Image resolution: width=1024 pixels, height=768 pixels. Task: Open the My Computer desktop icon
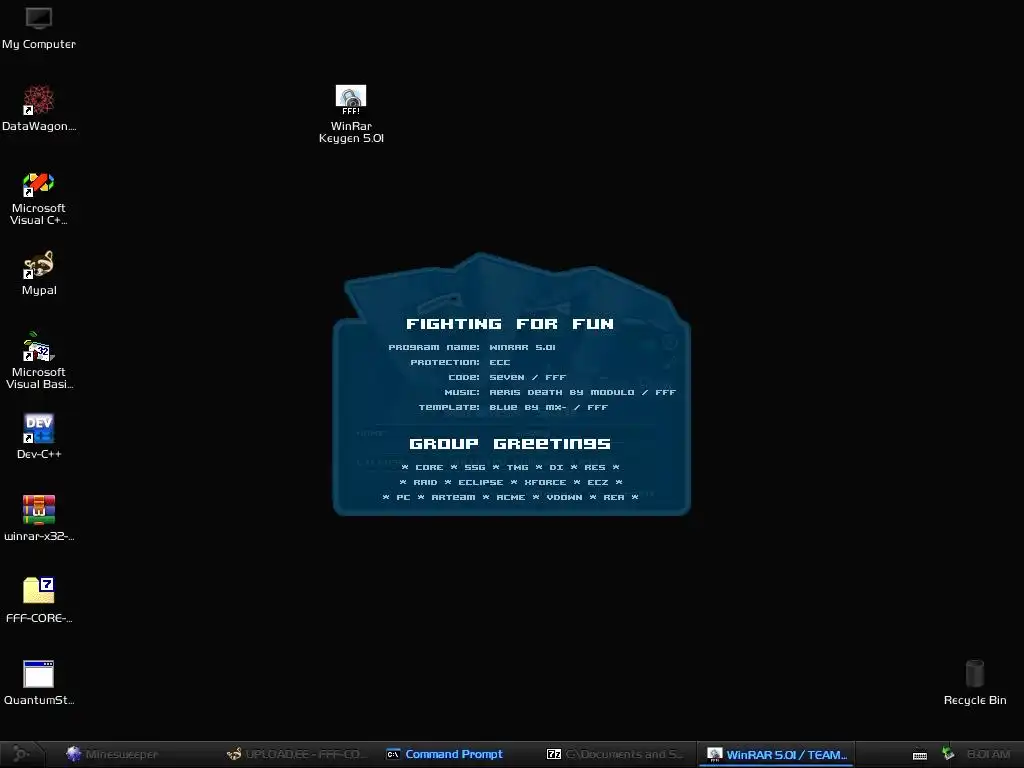pyautogui.click(x=39, y=27)
